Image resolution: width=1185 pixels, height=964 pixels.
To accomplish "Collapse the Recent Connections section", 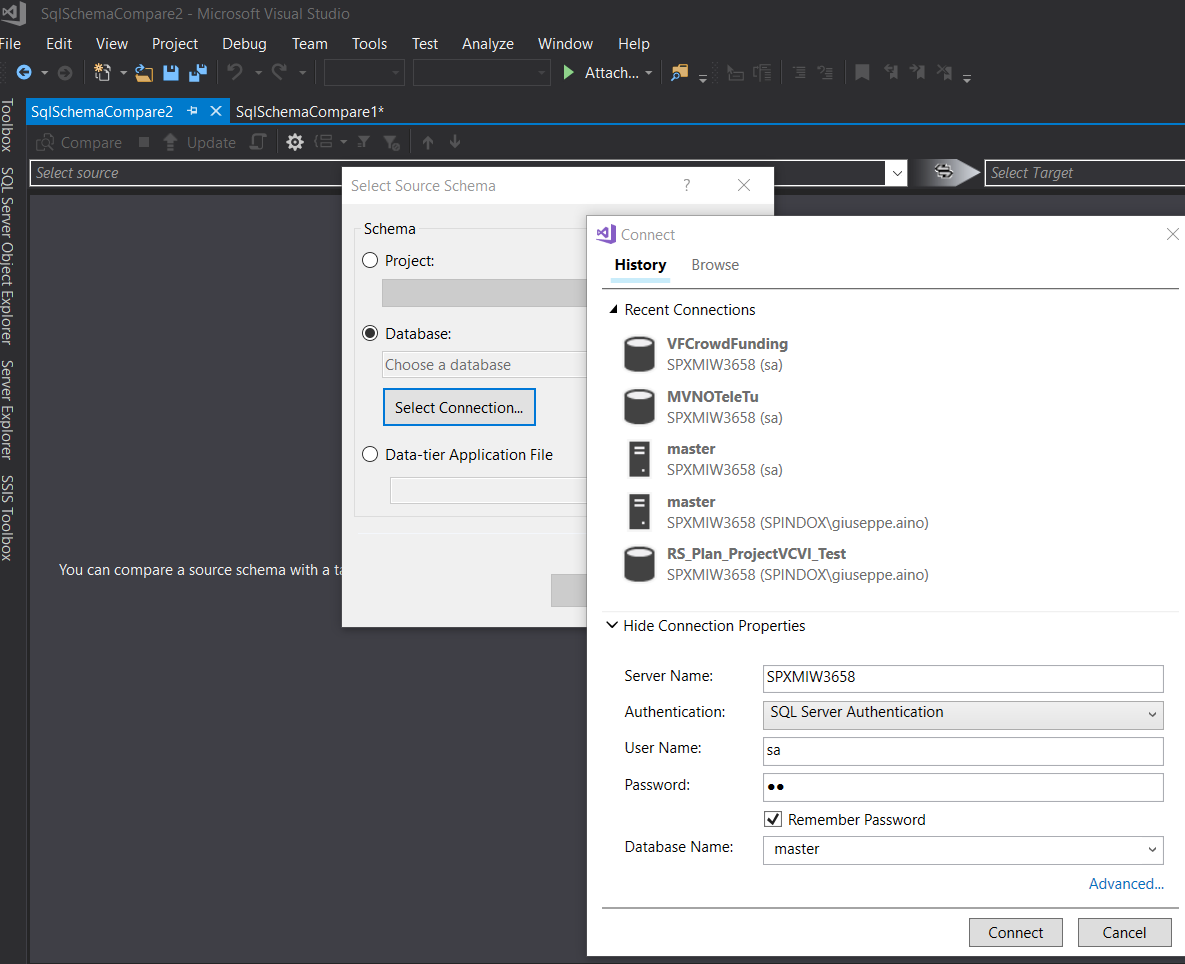I will tap(614, 310).
